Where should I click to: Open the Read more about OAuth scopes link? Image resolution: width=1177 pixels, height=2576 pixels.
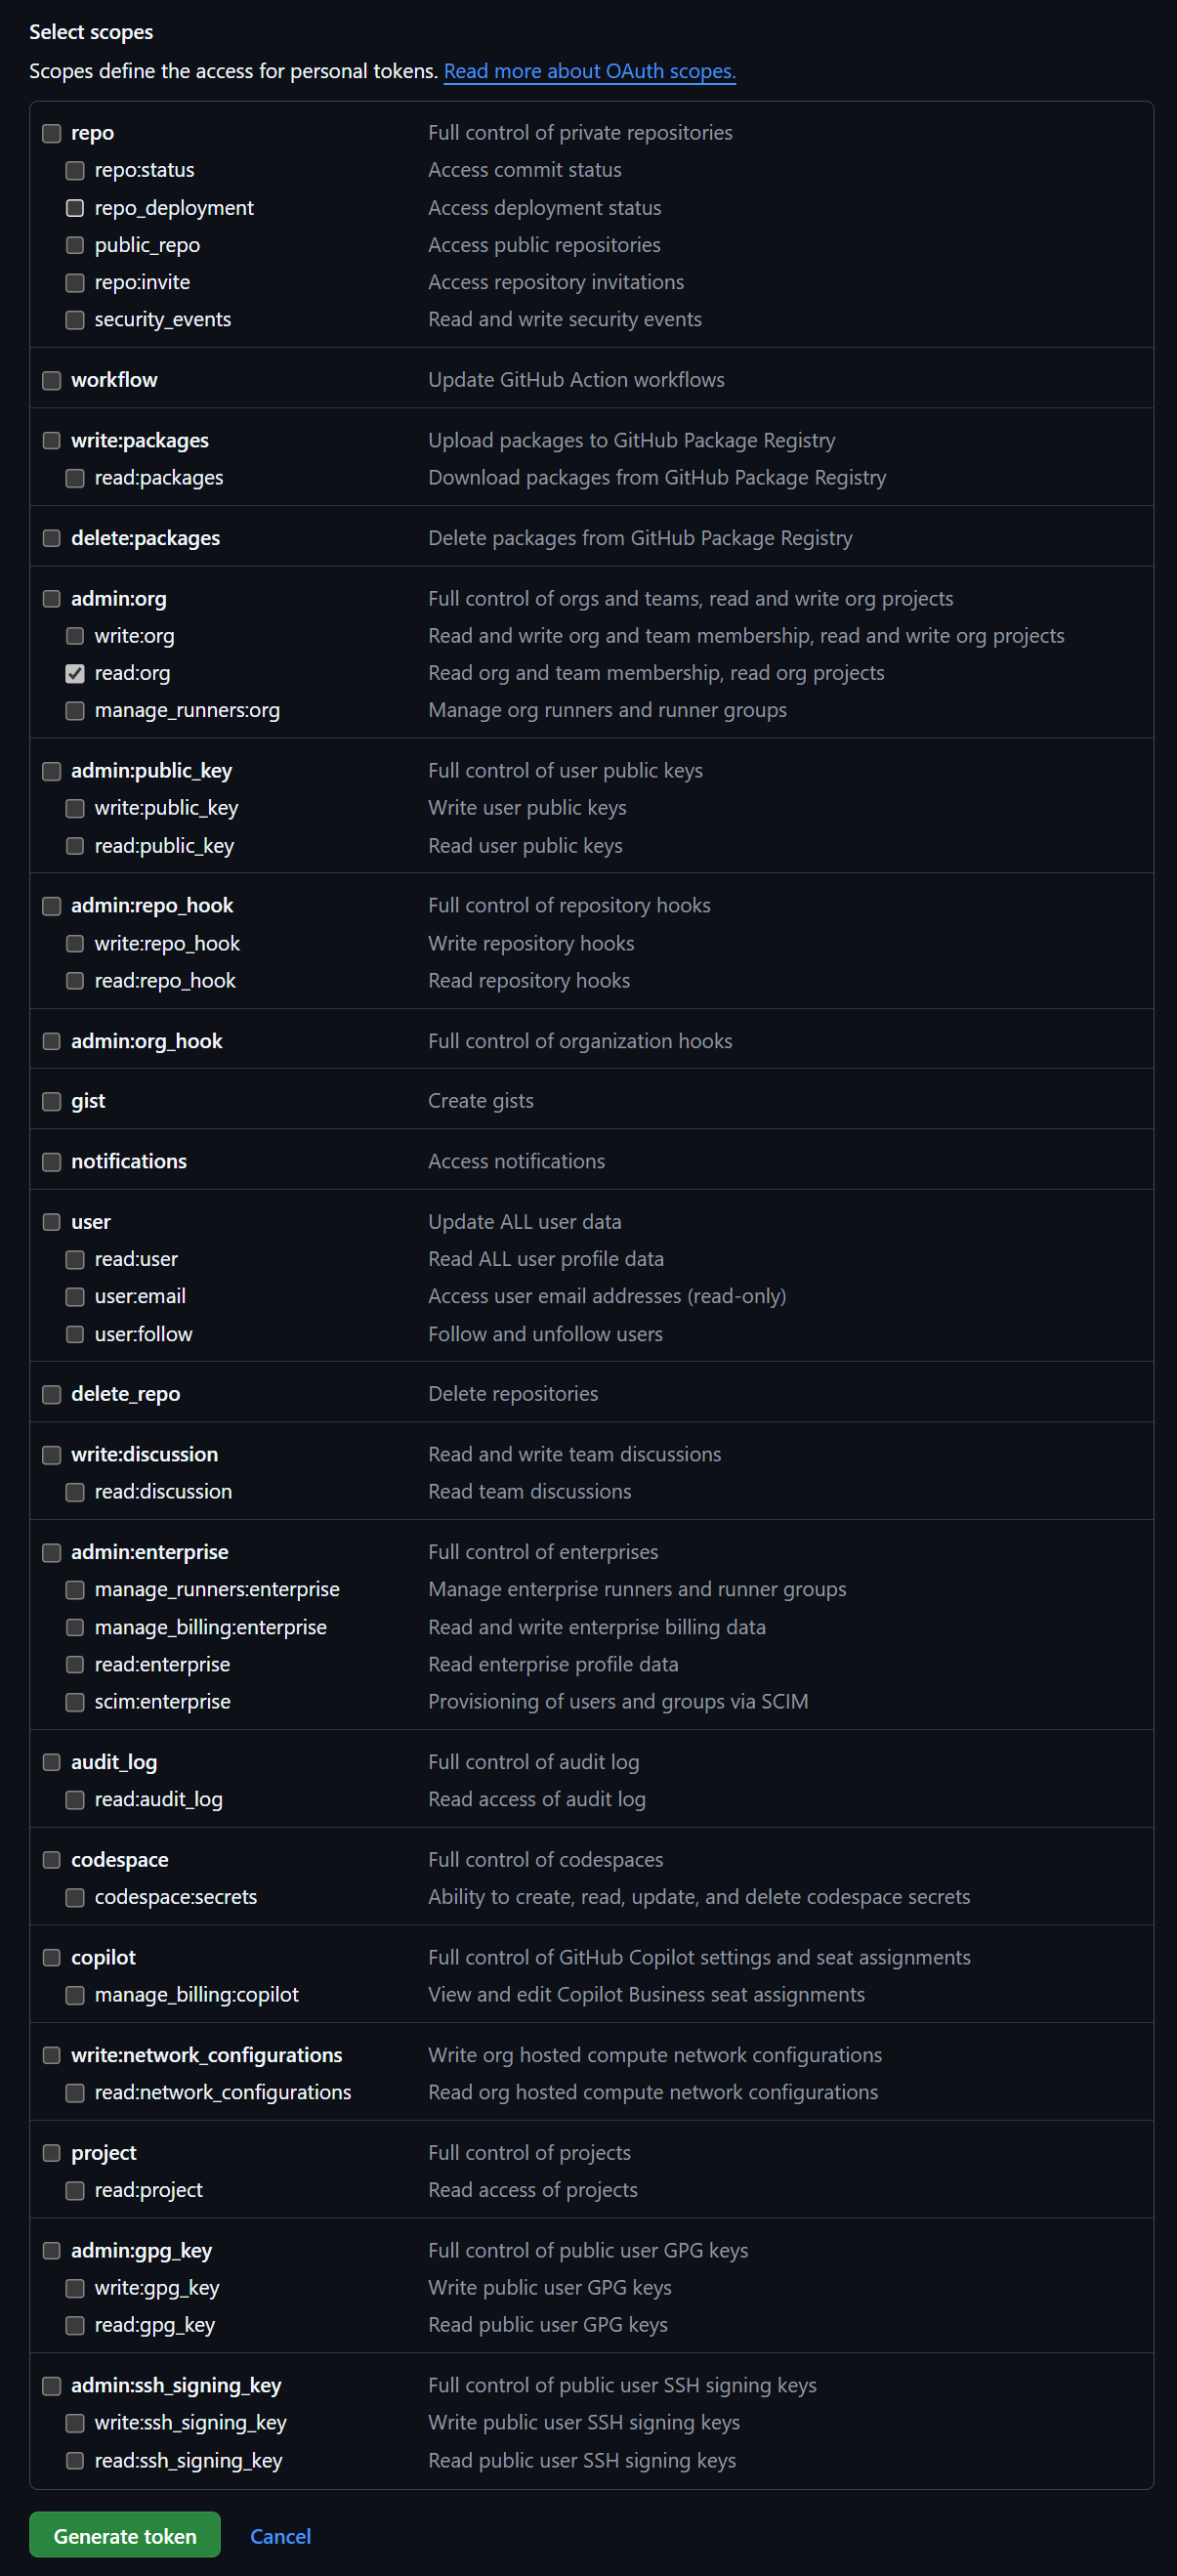pos(589,71)
